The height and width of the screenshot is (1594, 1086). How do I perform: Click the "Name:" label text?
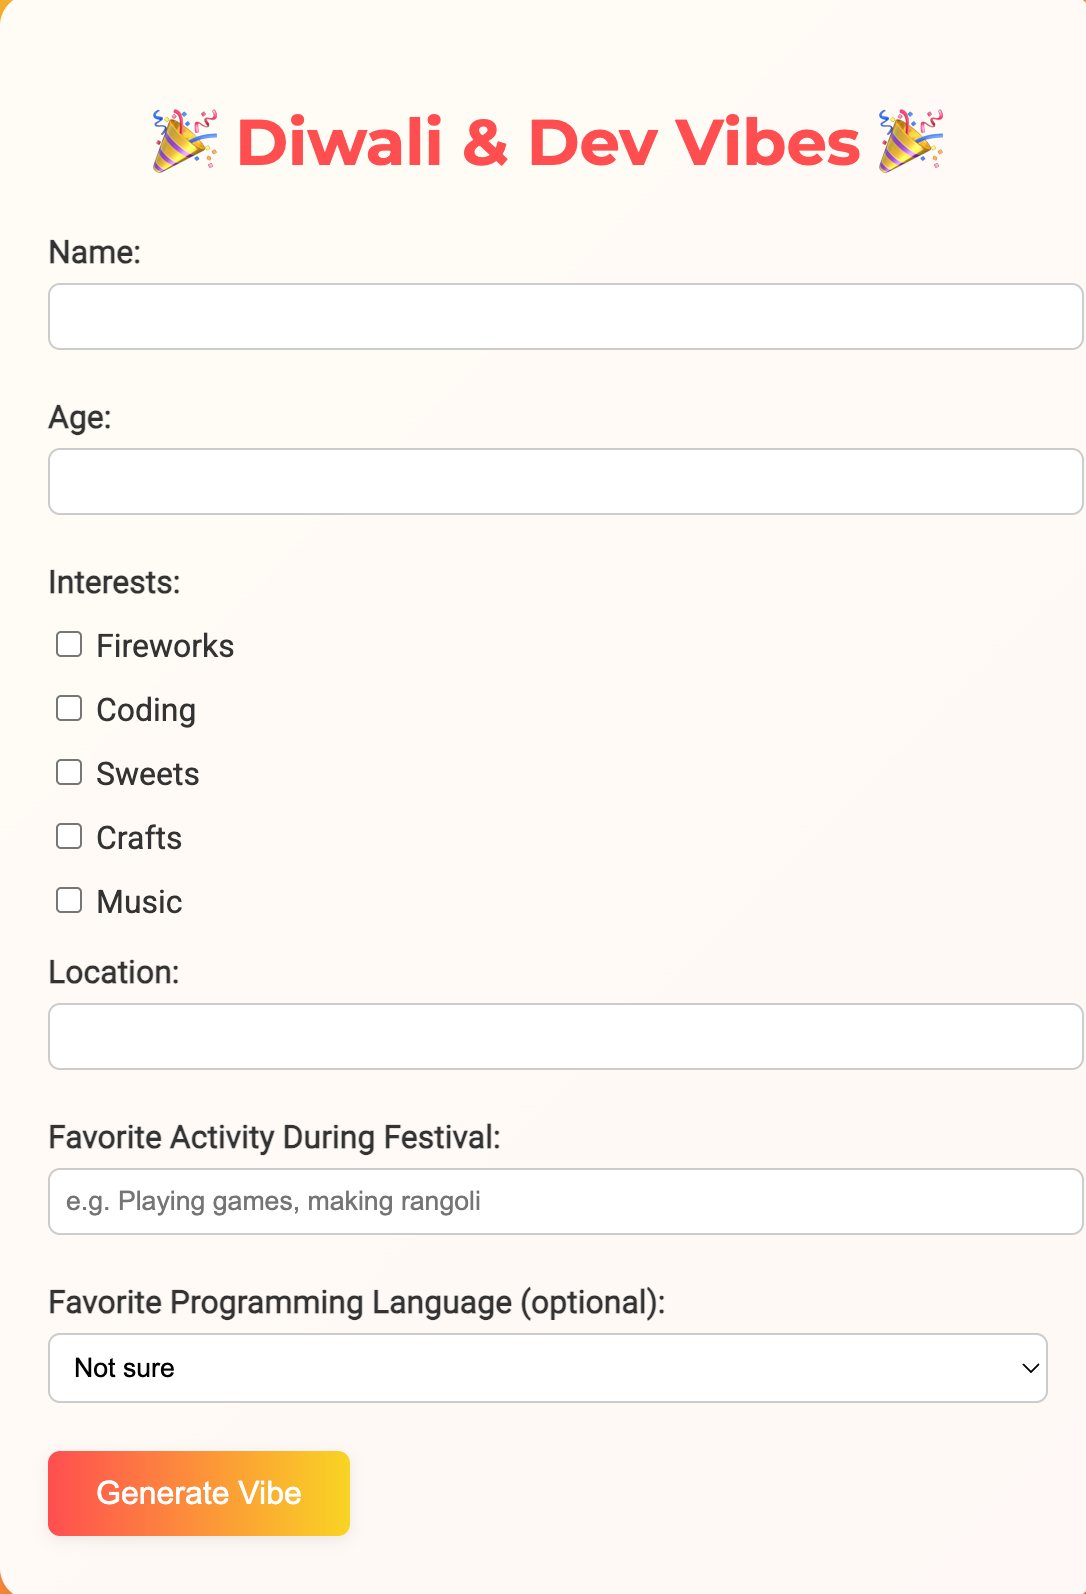[x=95, y=253]
